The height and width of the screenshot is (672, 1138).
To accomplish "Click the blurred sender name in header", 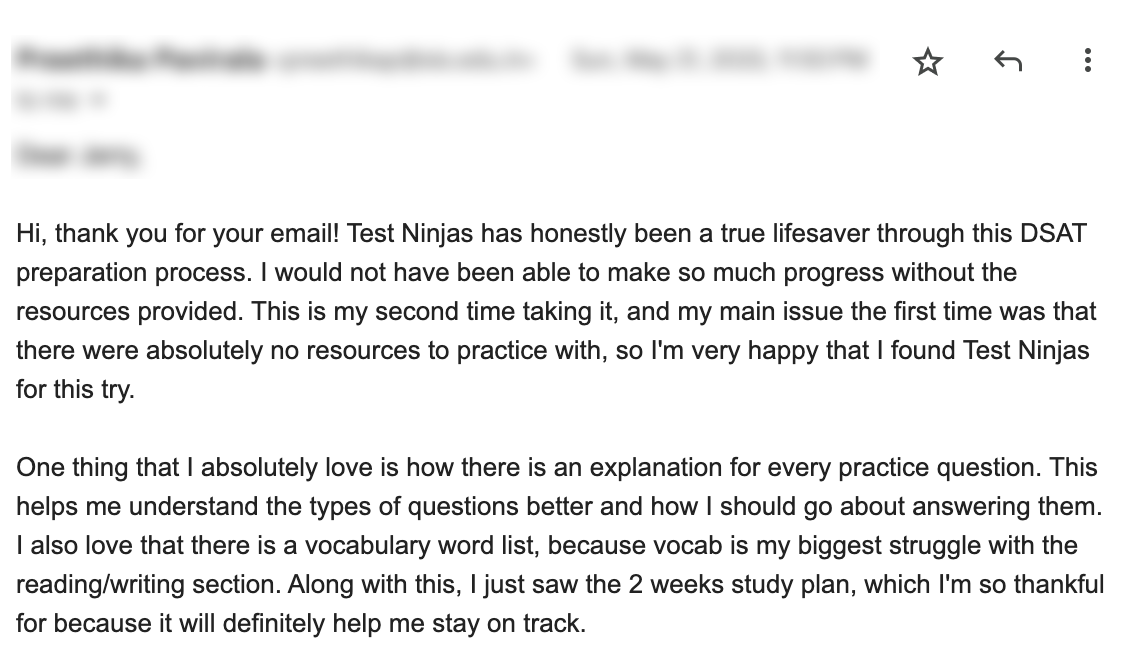I will pos(140,60).
